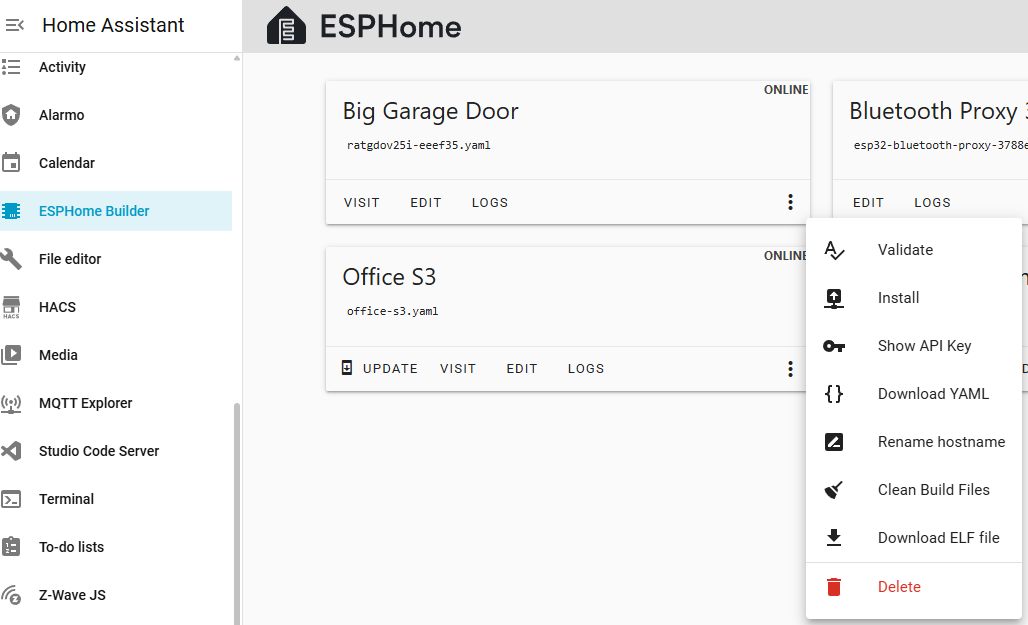The width and height of the screenshot is (1028, 625).
Task: Click the Big Garage Door title
Action: coord(430,111)
